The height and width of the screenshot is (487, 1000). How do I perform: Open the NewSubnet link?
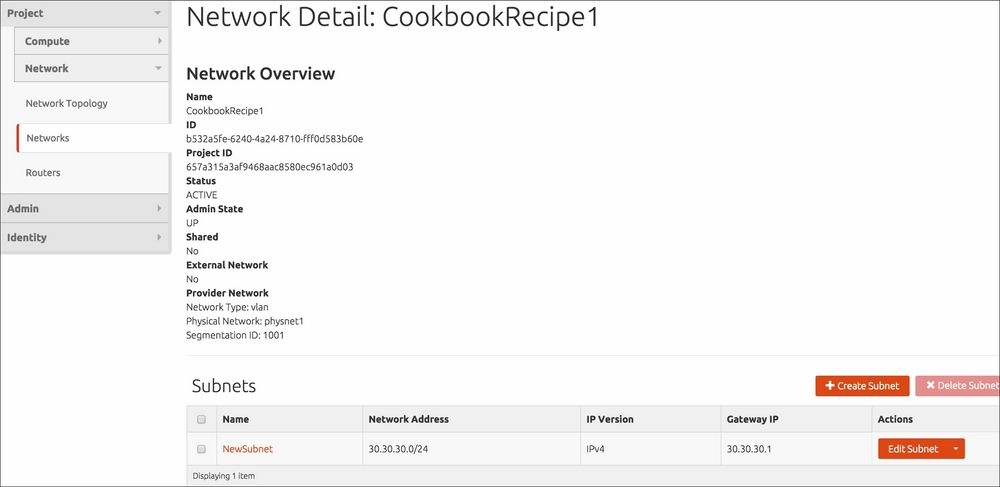click(247, 449)
